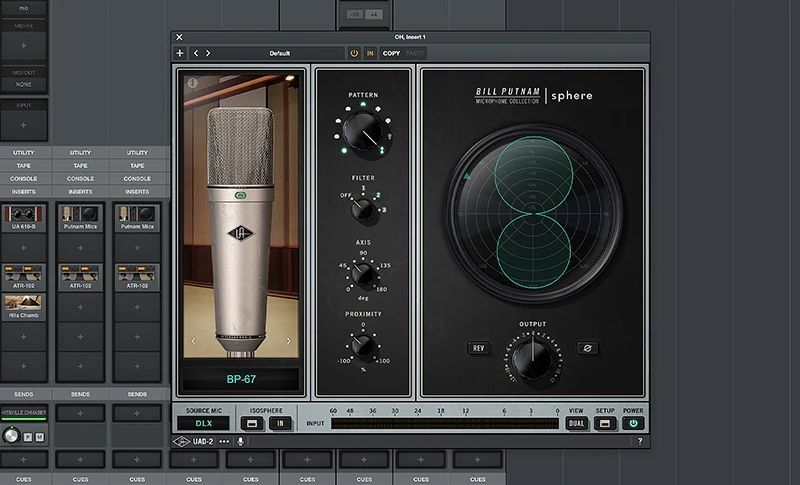
Task: Click the microphone icon in plugin footer
Action: pyautogui.click(x=240, y=442)
